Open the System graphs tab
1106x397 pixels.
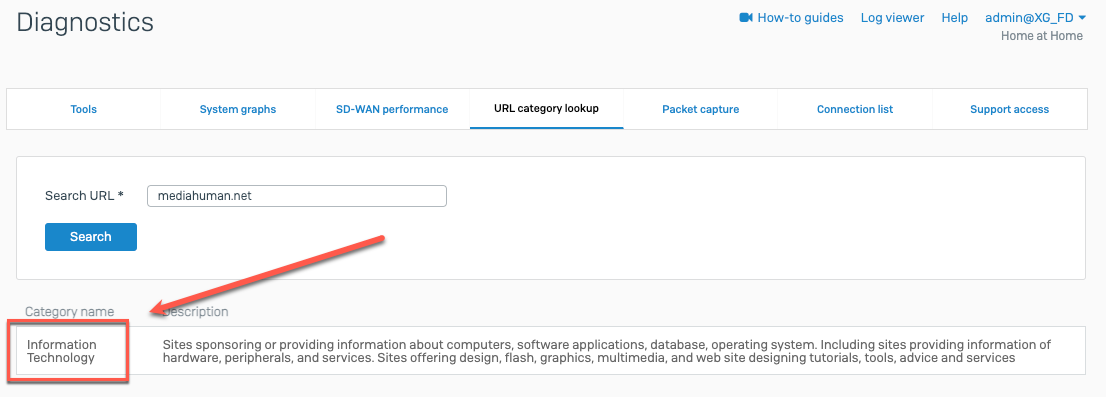pos(238,109)
